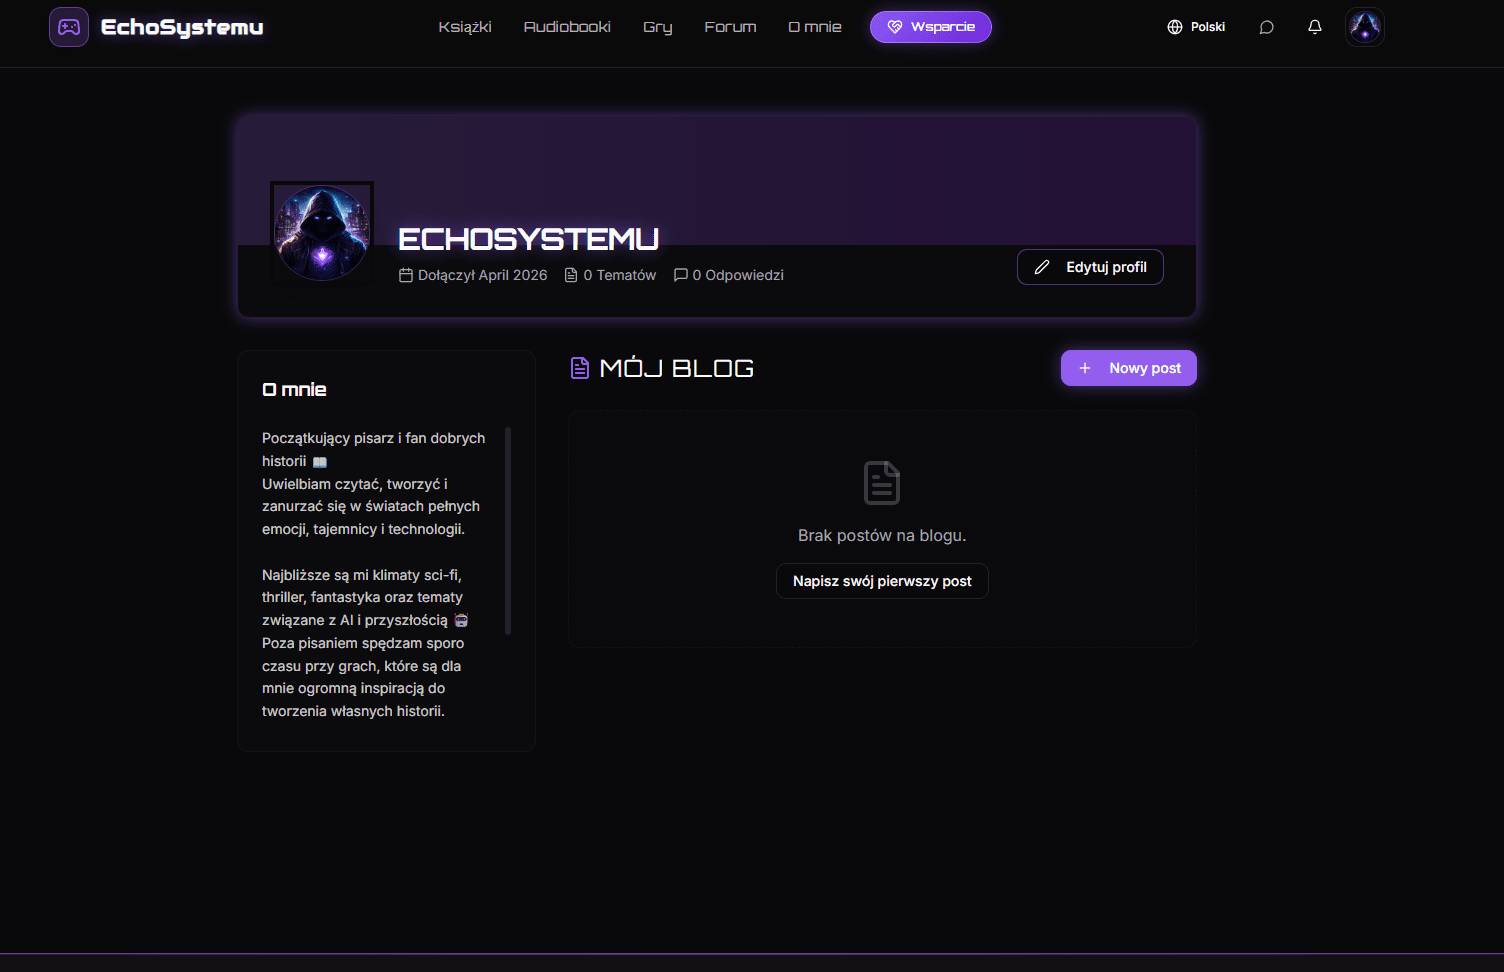Click the Mój Blog heading icon

click(x=580, y=368)
